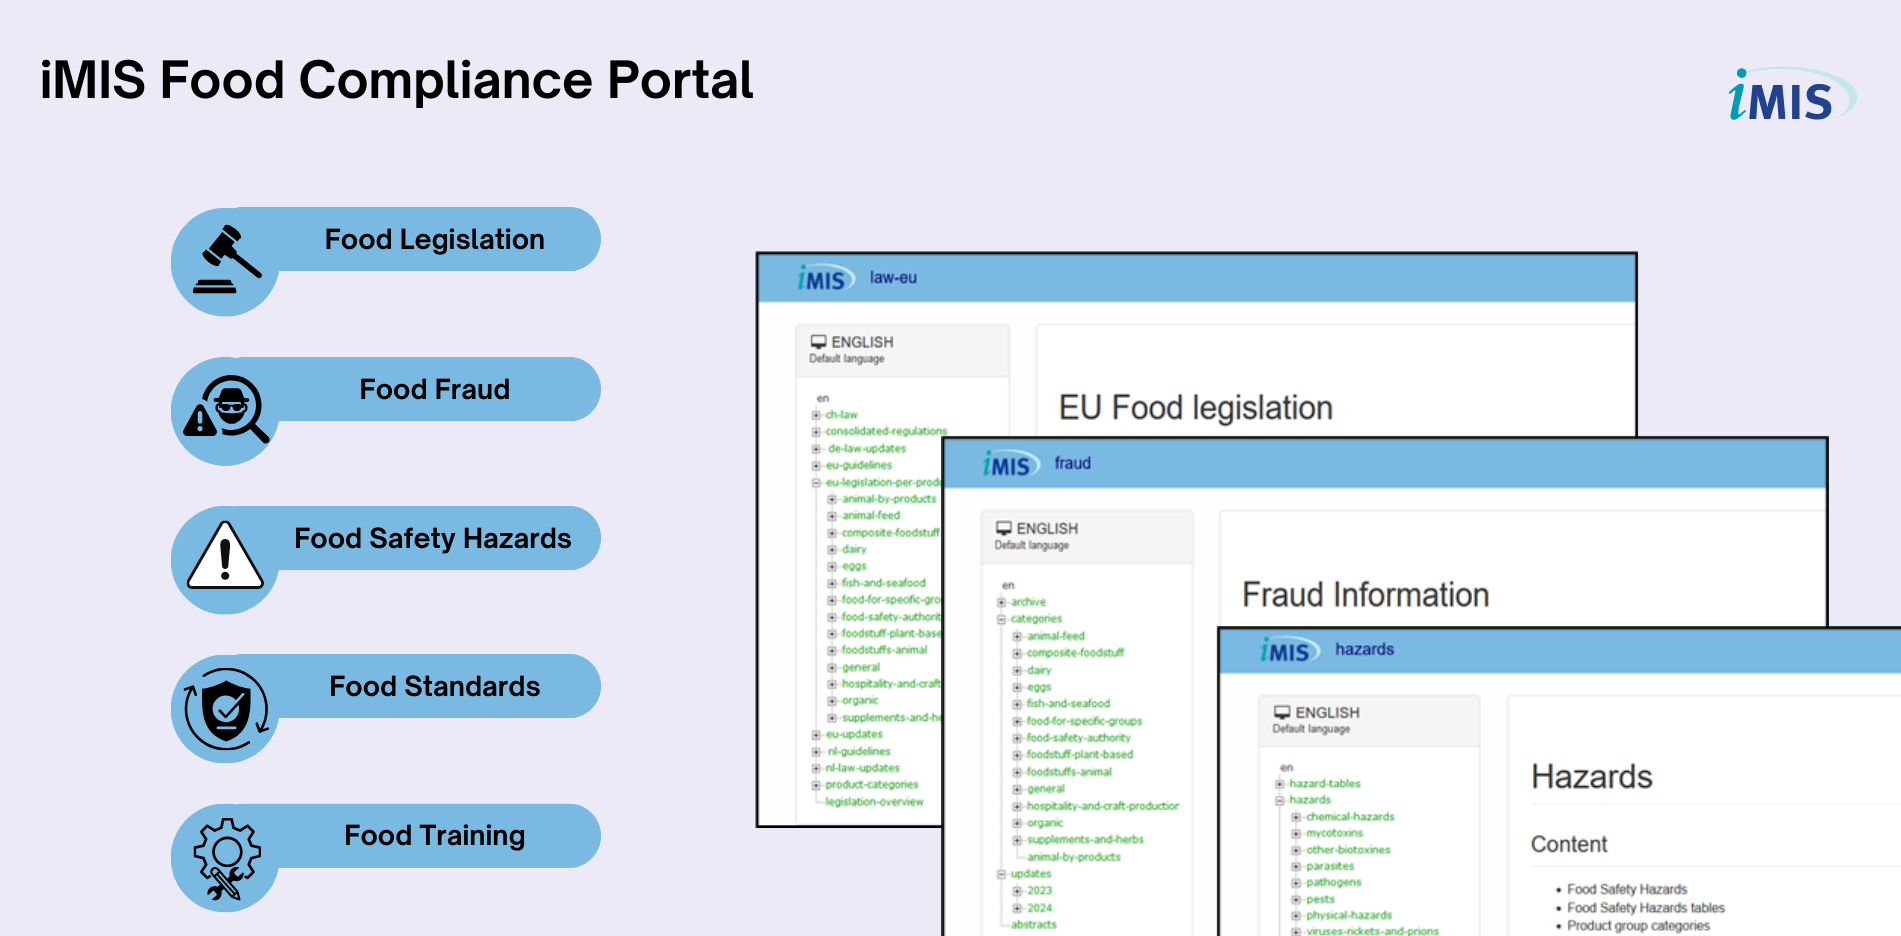The width and height of the screenshot is (1901, 936).
Task: Click the warning triangle hazards icon
Action: [226, 554]
